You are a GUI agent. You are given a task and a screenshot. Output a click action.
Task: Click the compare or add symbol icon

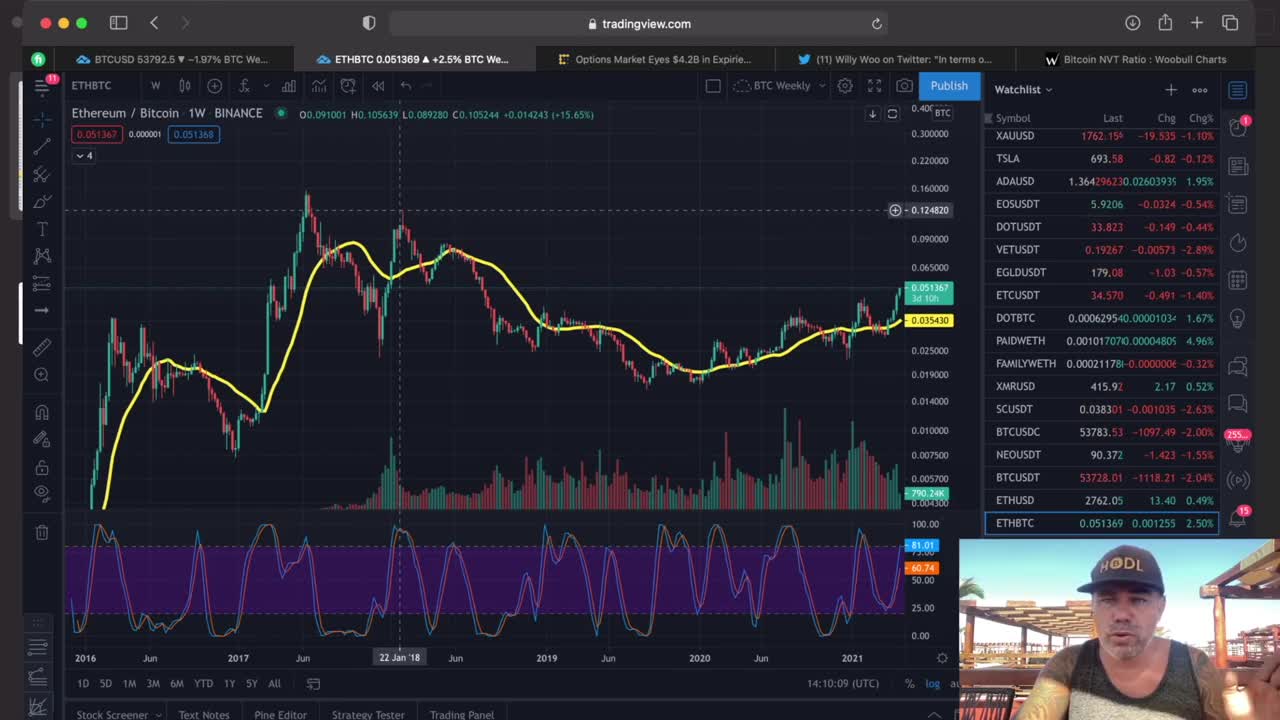pos(214,86)
